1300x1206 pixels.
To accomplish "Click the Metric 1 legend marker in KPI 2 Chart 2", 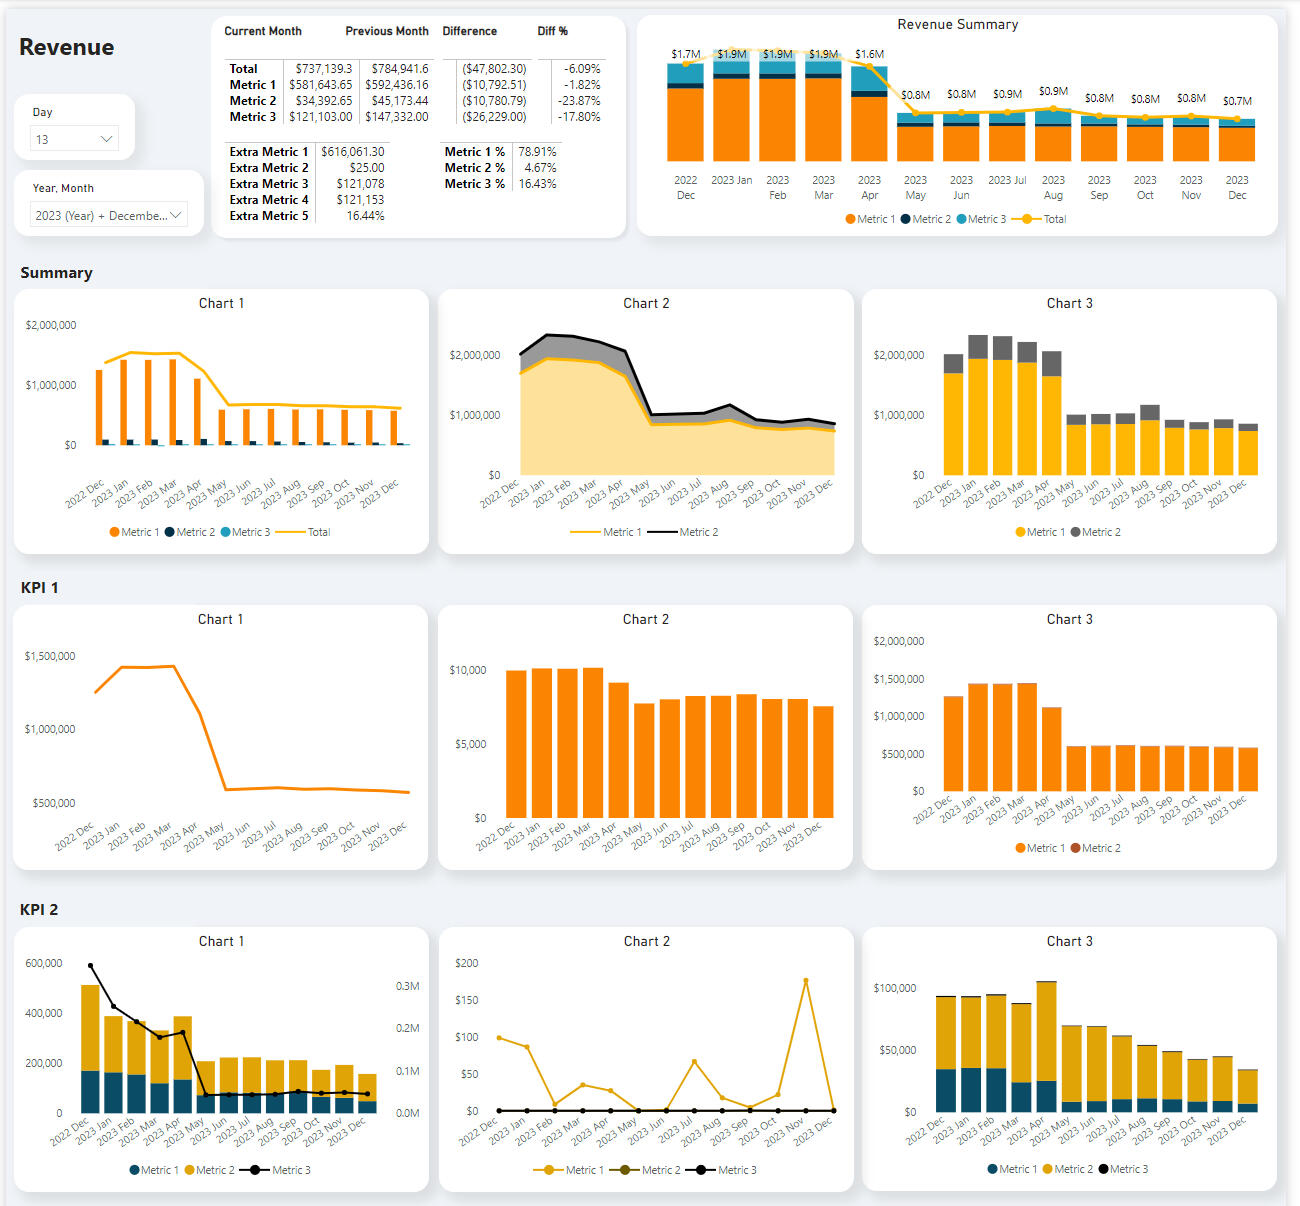I will pyautogui.click(x=548, y=1170).
